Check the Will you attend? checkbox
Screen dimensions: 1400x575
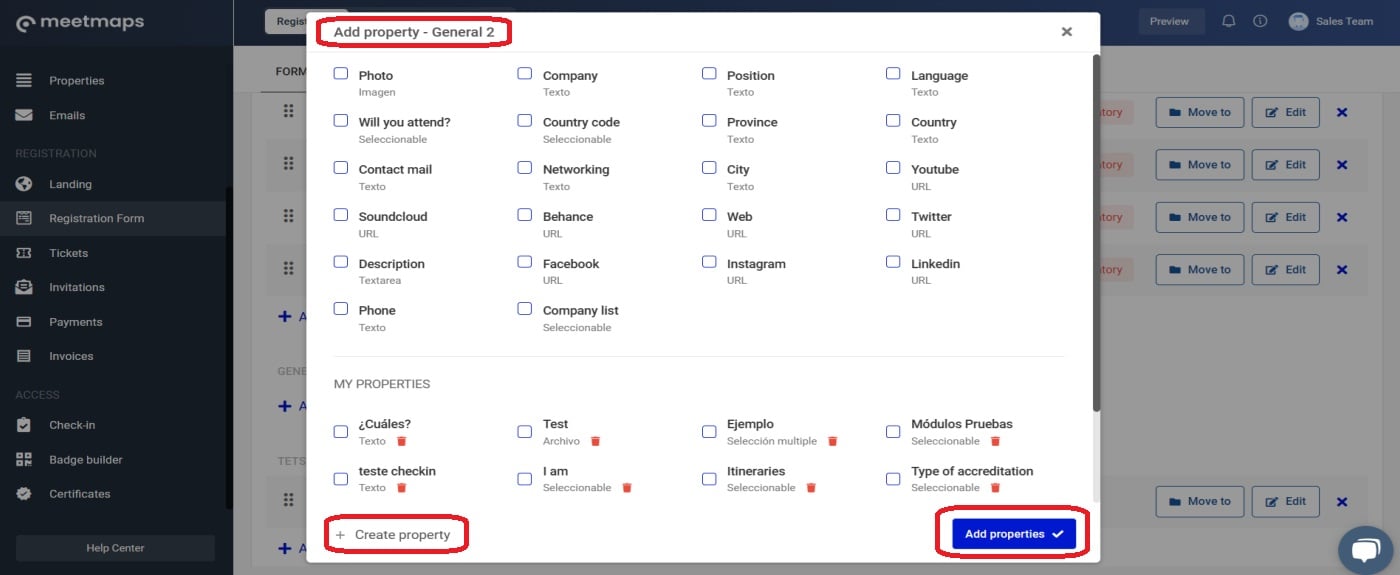(341, 121)
